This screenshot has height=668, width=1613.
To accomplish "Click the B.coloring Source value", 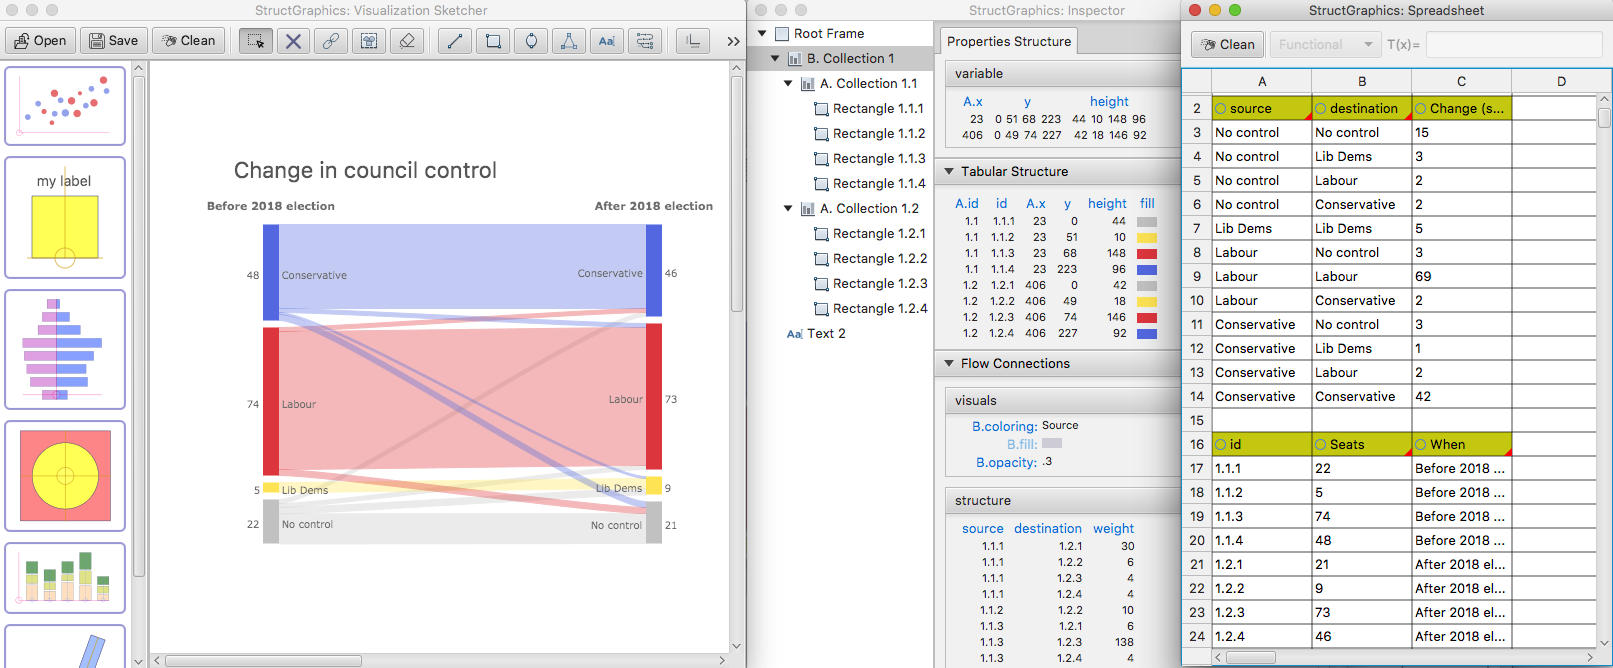I will (1060, 425).
